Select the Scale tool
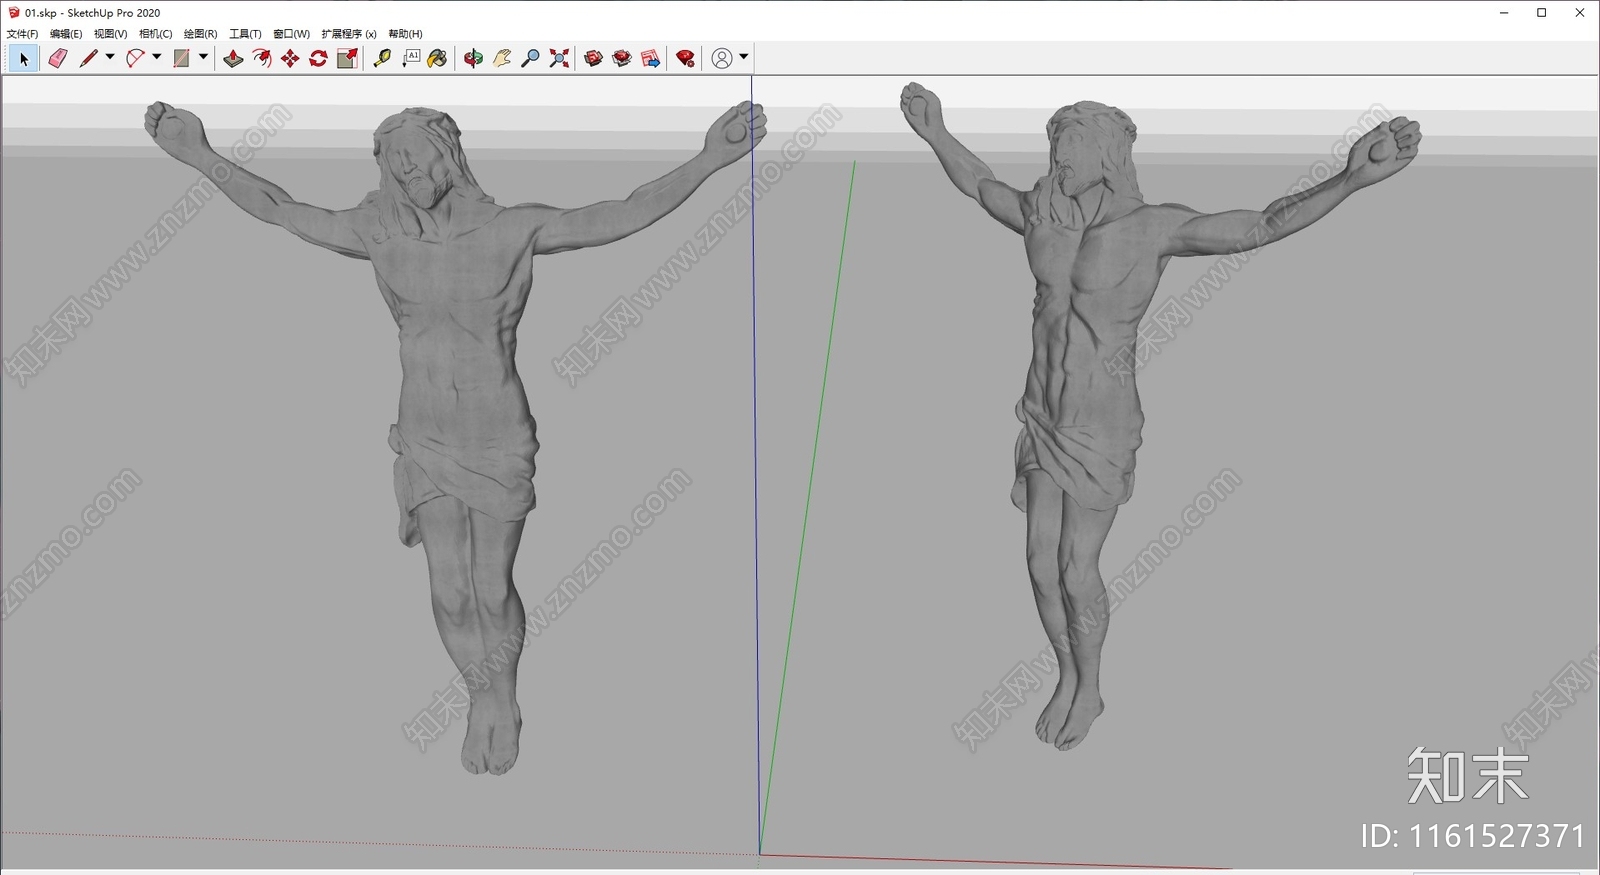This screenshot has height=875, width=1600. 347,59
